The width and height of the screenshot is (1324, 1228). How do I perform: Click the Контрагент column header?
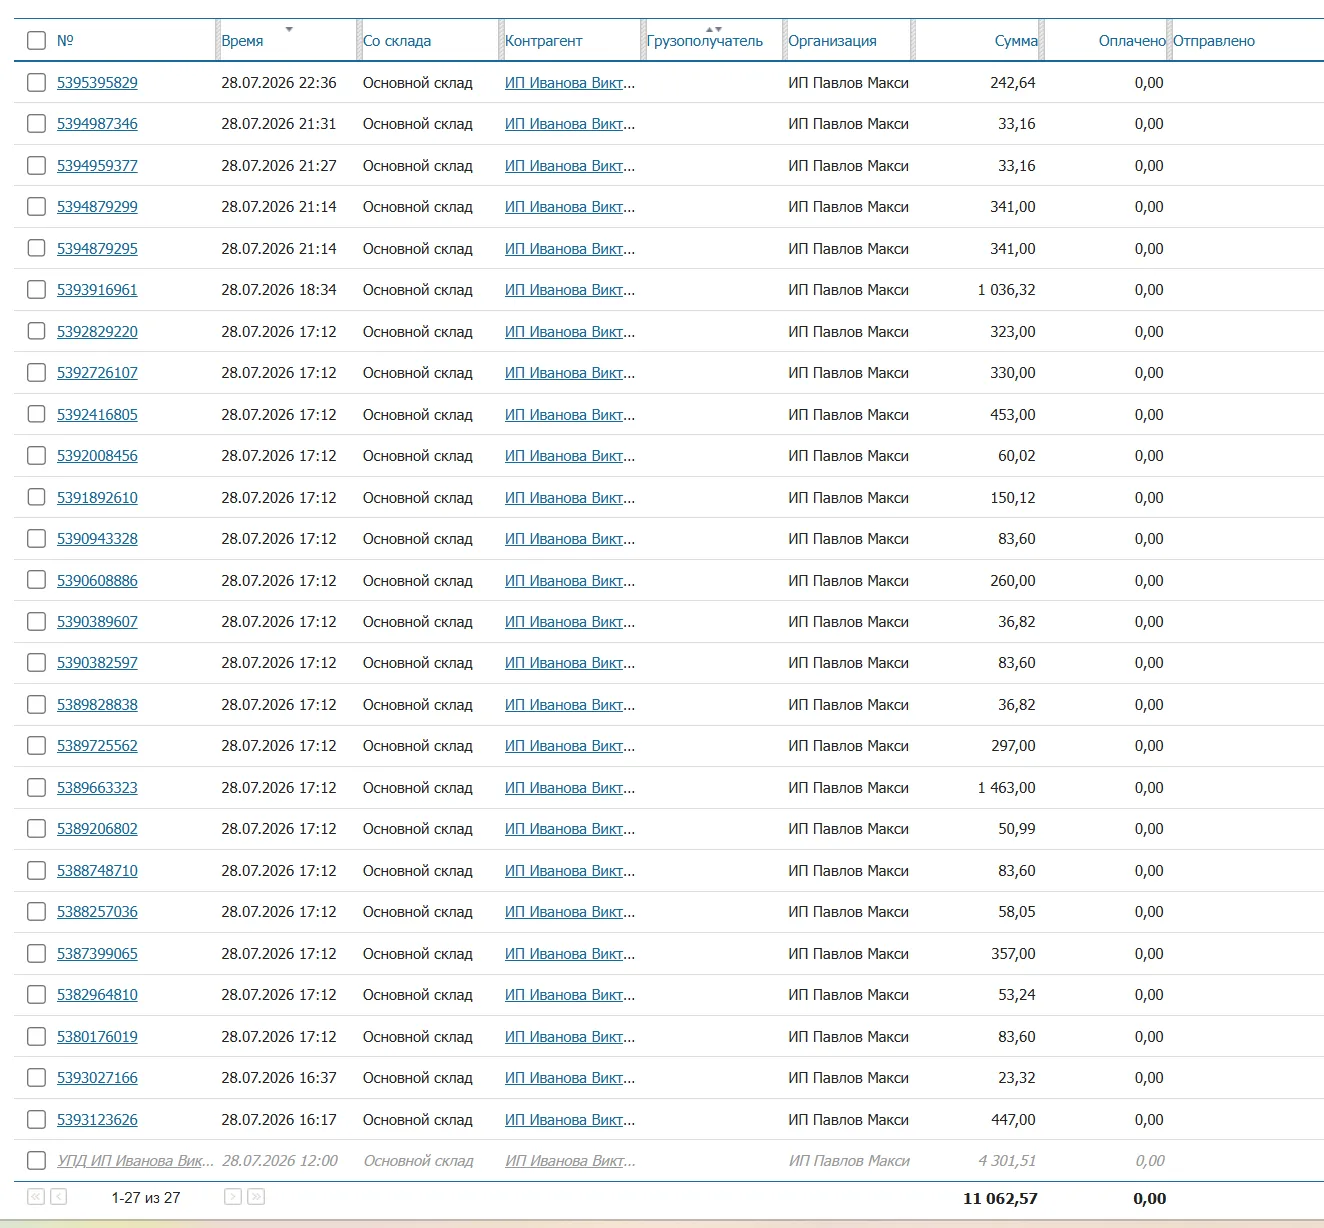click(543, 41)
